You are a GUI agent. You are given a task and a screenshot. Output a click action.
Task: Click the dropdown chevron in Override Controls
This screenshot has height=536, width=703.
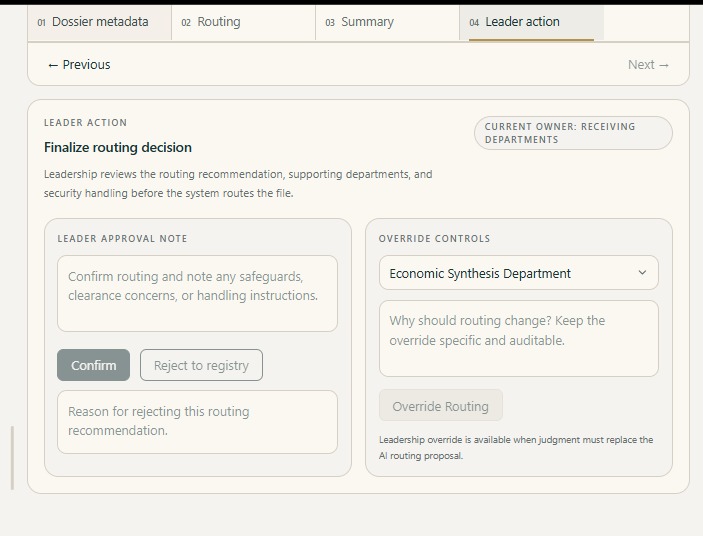click(642, 272)
